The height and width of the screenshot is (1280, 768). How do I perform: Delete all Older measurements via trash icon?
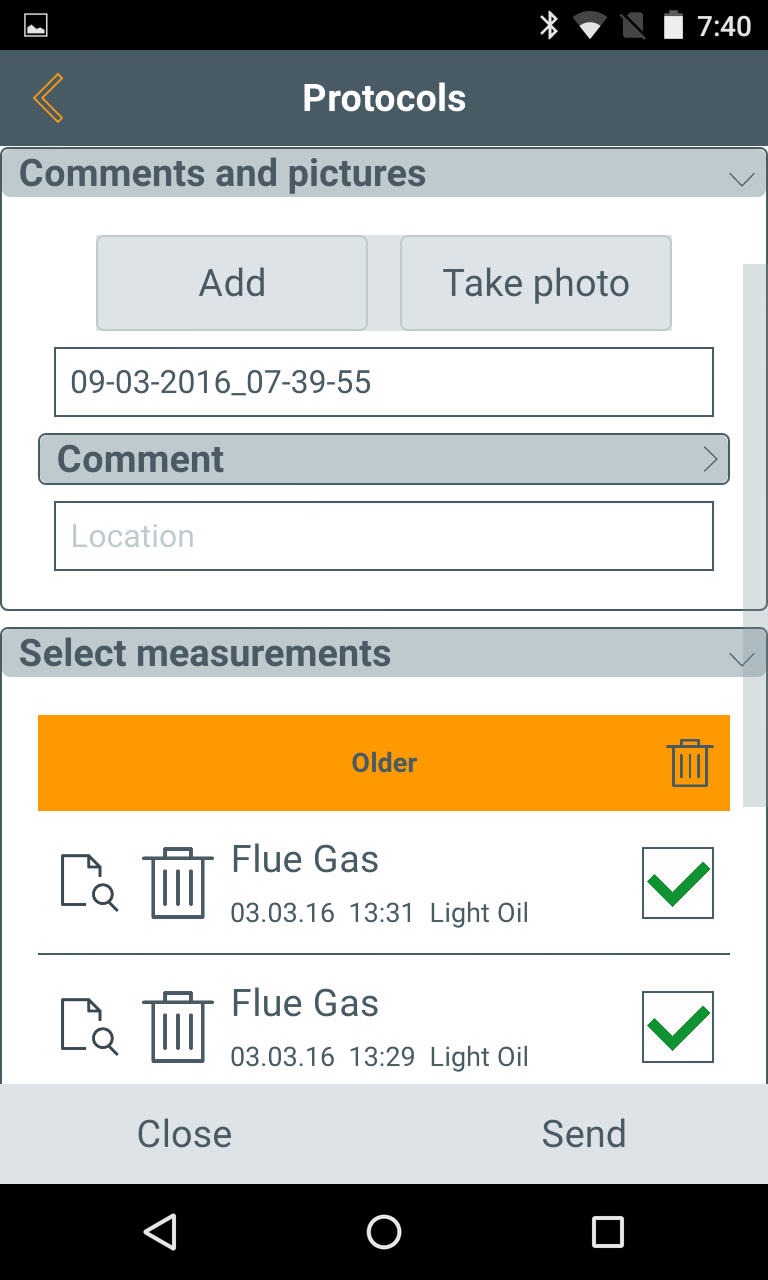[x=690, y=763]
